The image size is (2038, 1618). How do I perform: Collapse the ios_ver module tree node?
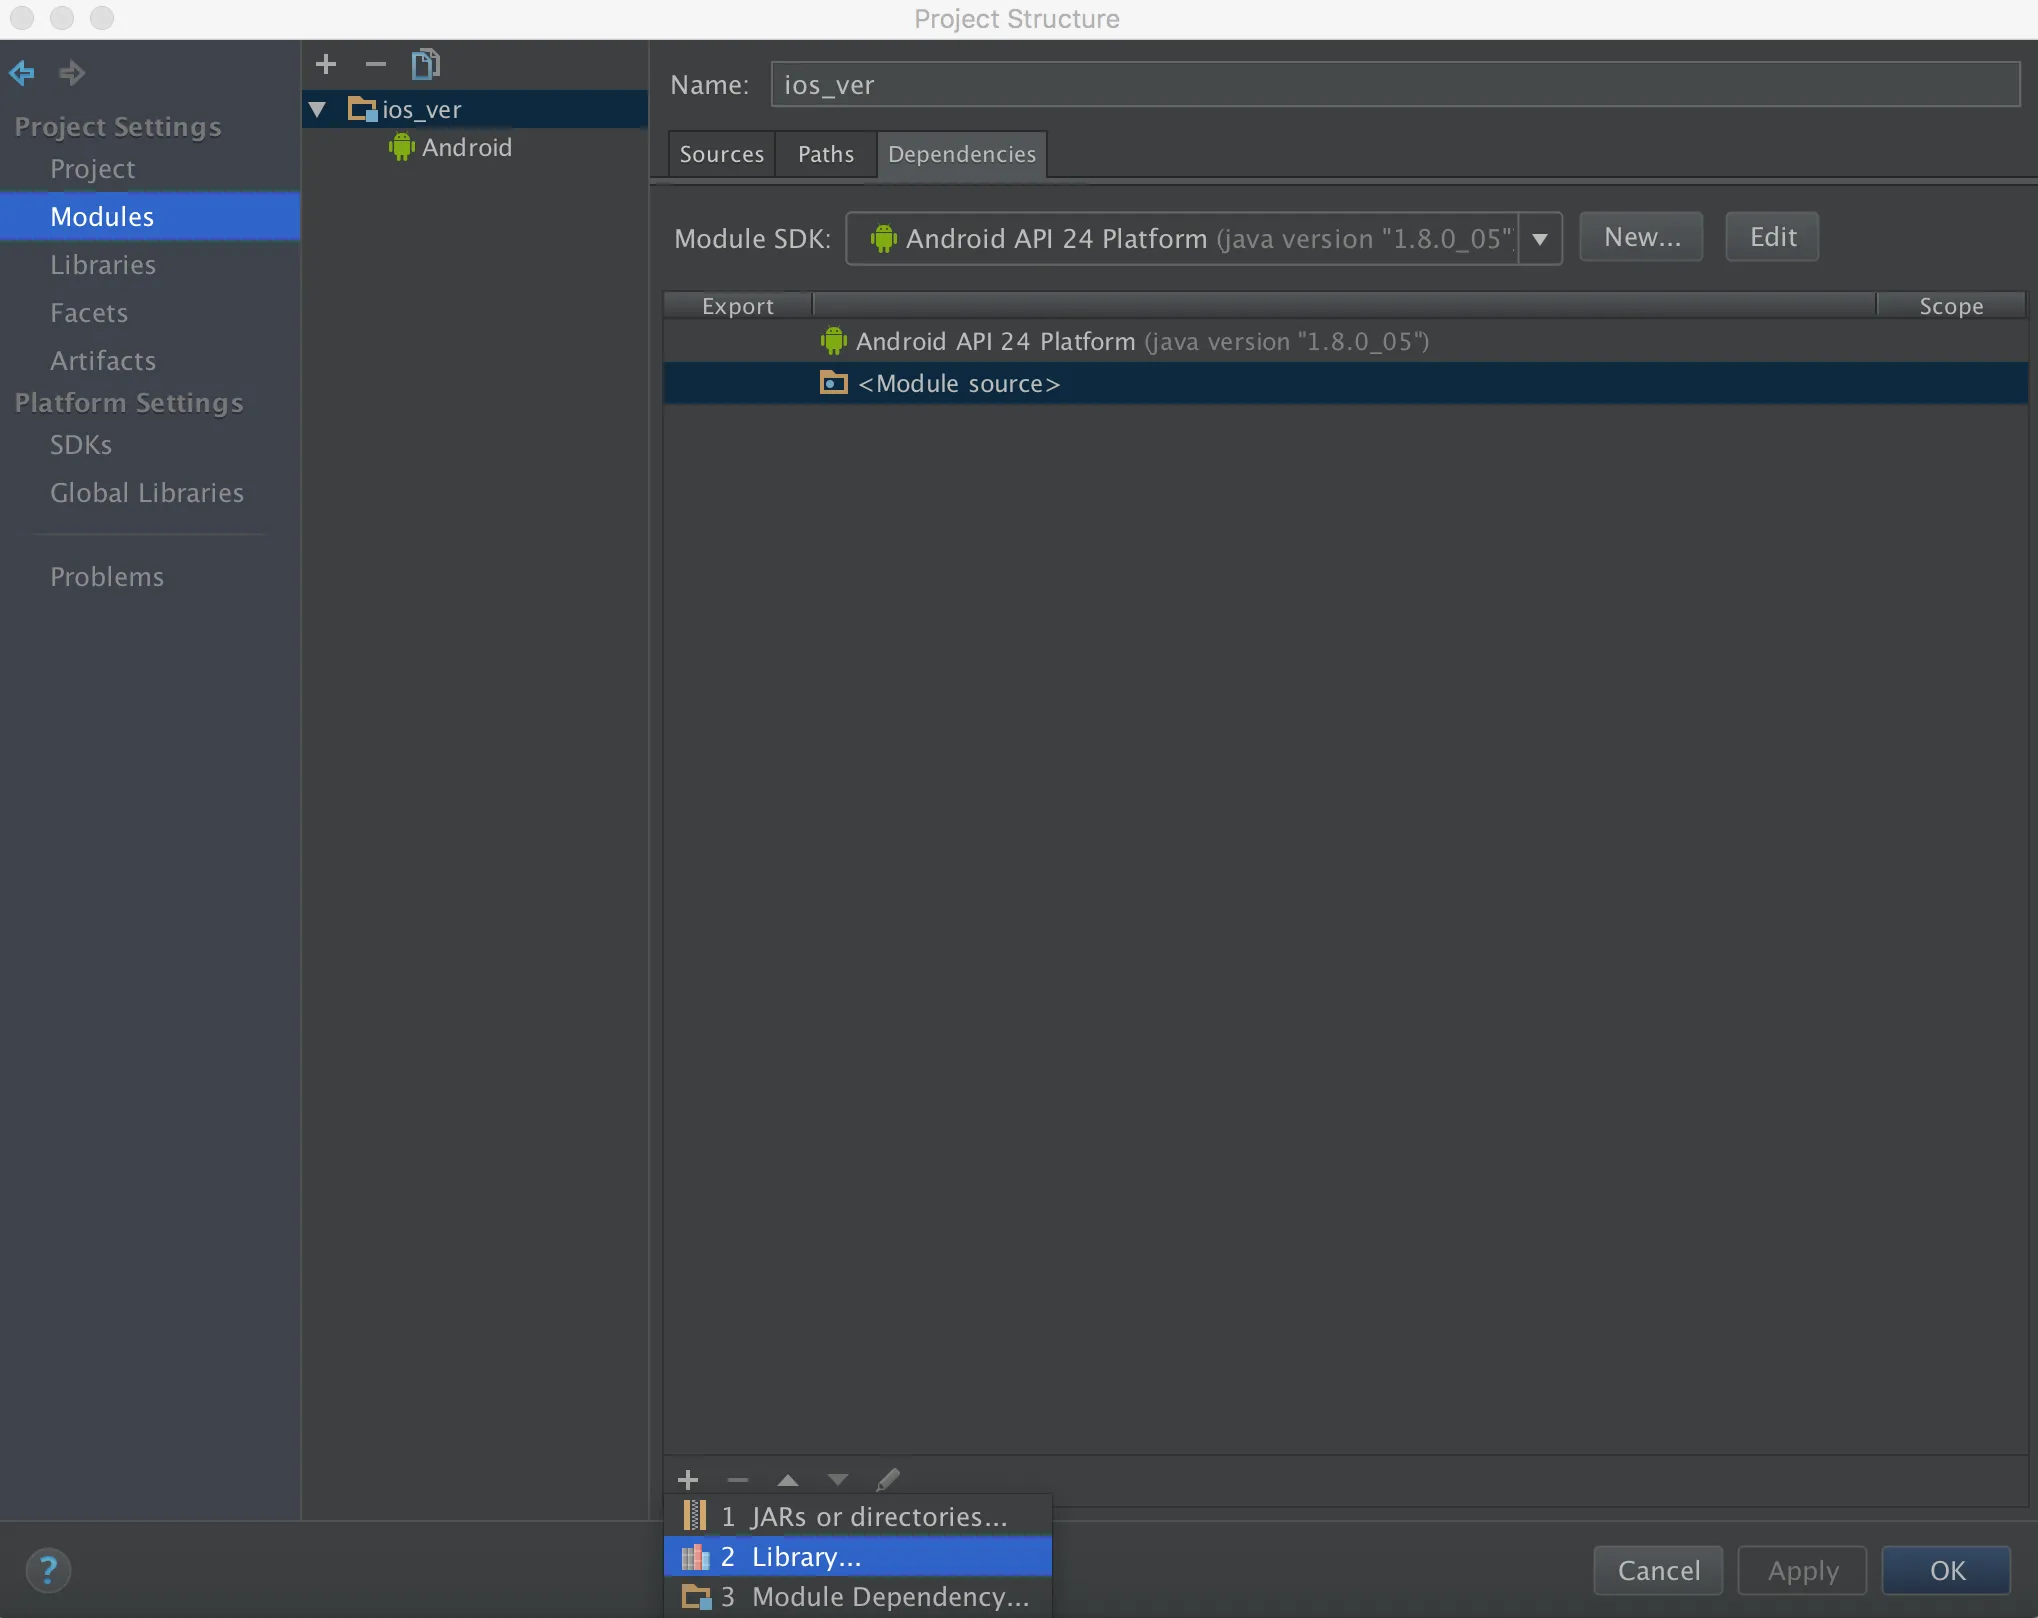318,110
